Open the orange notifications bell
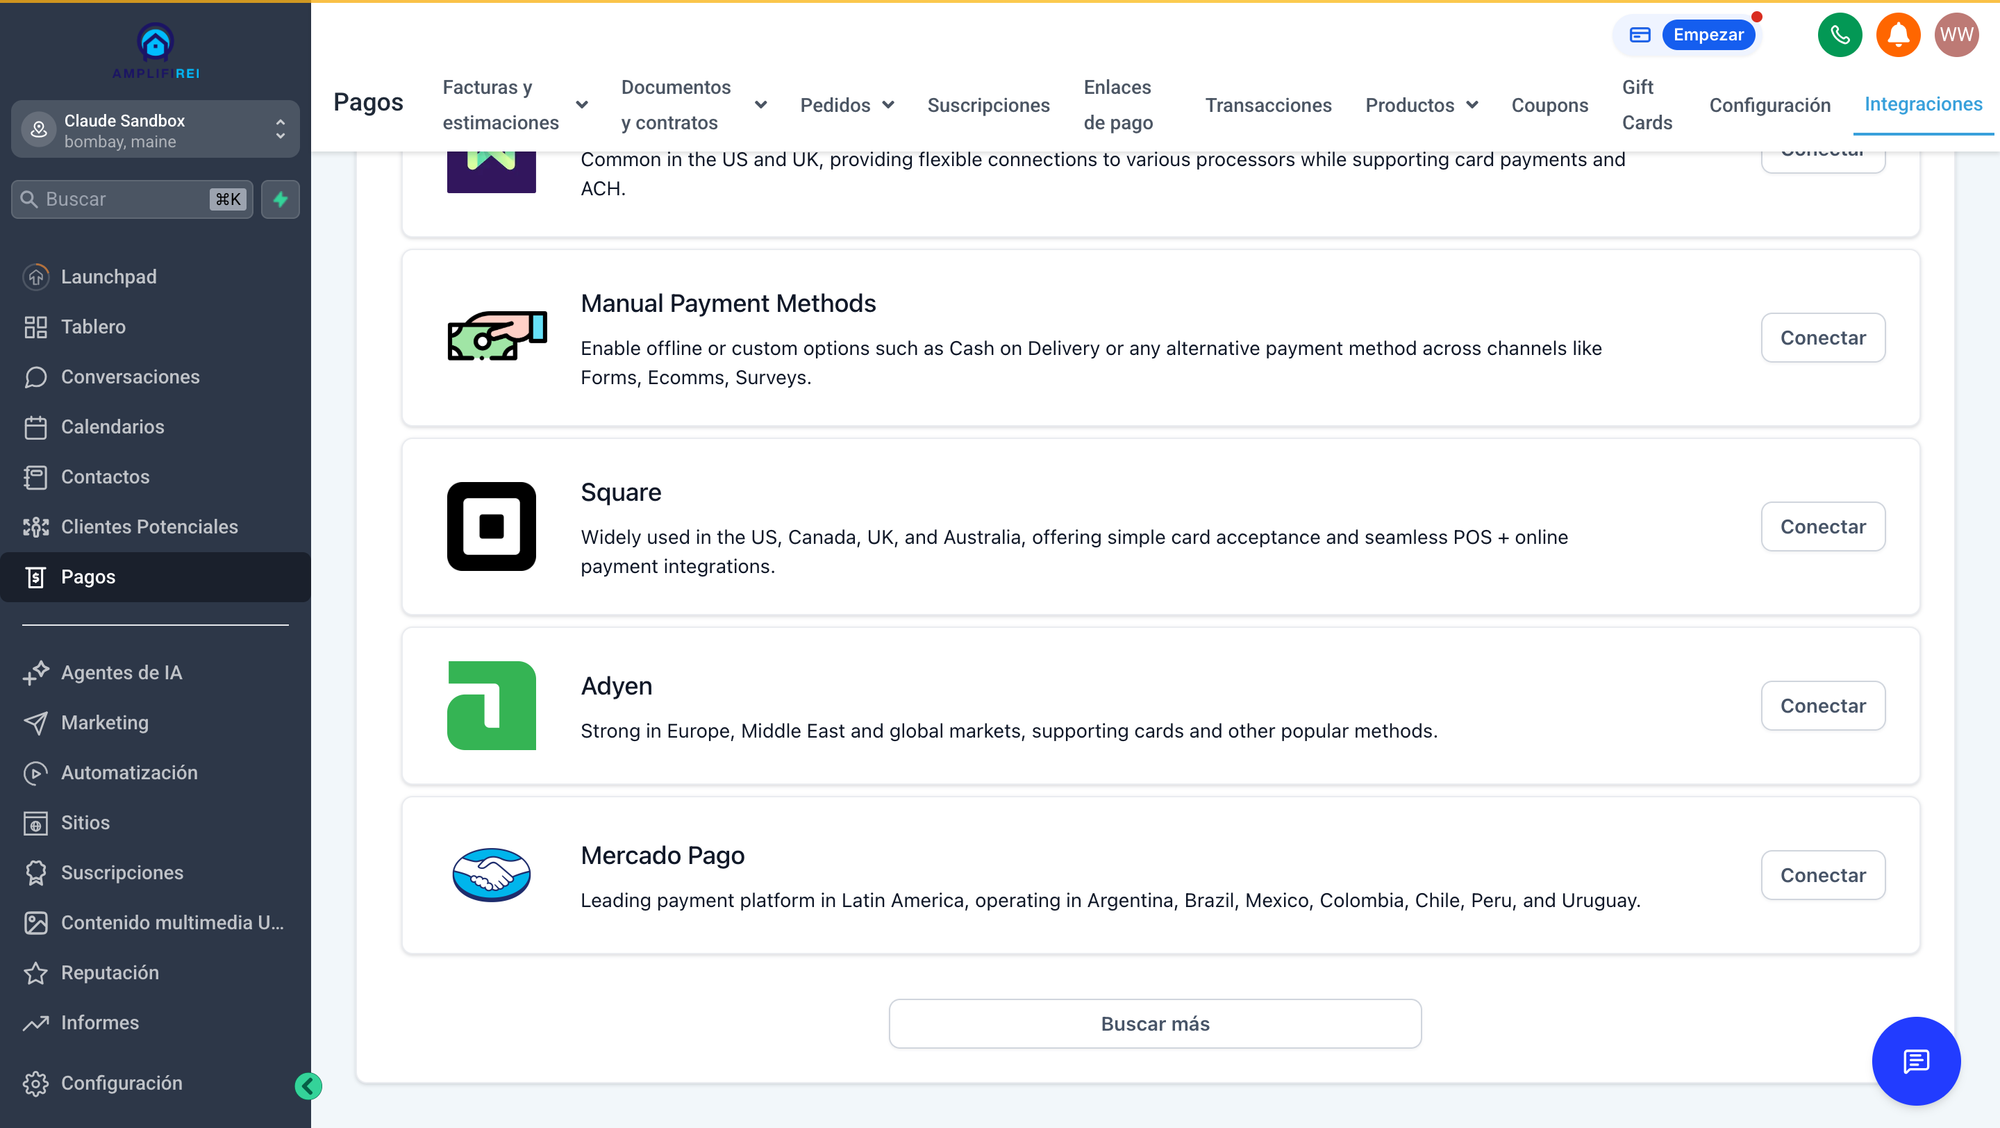This screenshot has width=2000, height=1128. [x=1898, y=35]
